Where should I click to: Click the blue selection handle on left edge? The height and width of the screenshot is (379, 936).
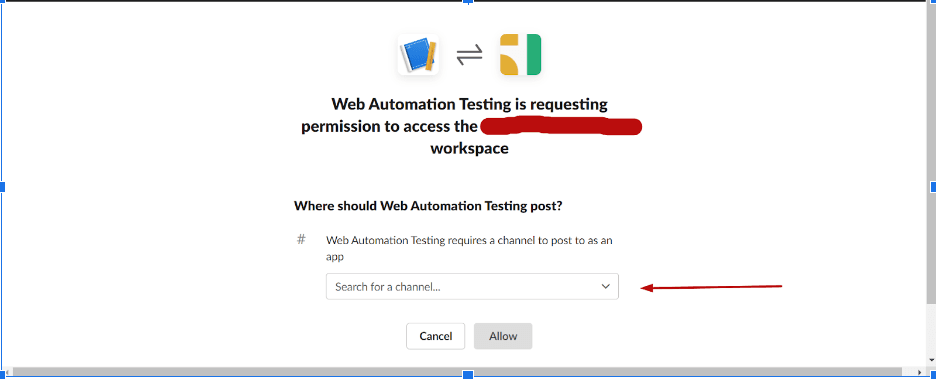pyautogui.click(x=2, y=187)
